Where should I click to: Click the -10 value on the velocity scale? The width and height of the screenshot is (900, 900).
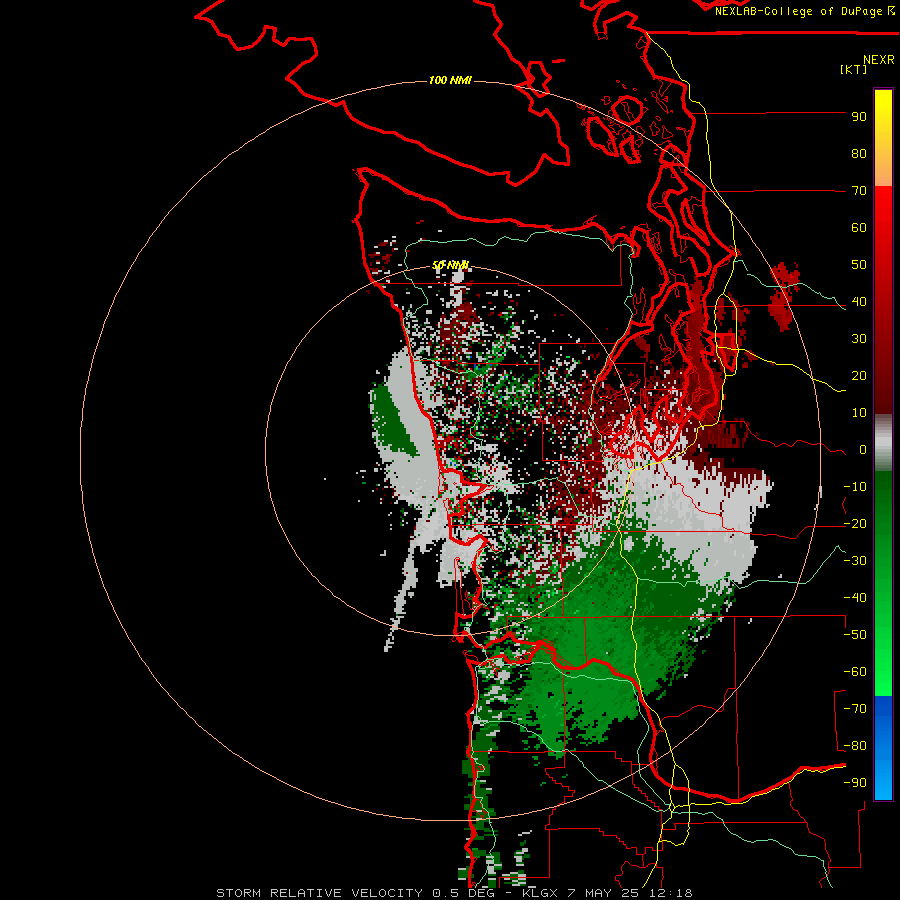point(855,487)
